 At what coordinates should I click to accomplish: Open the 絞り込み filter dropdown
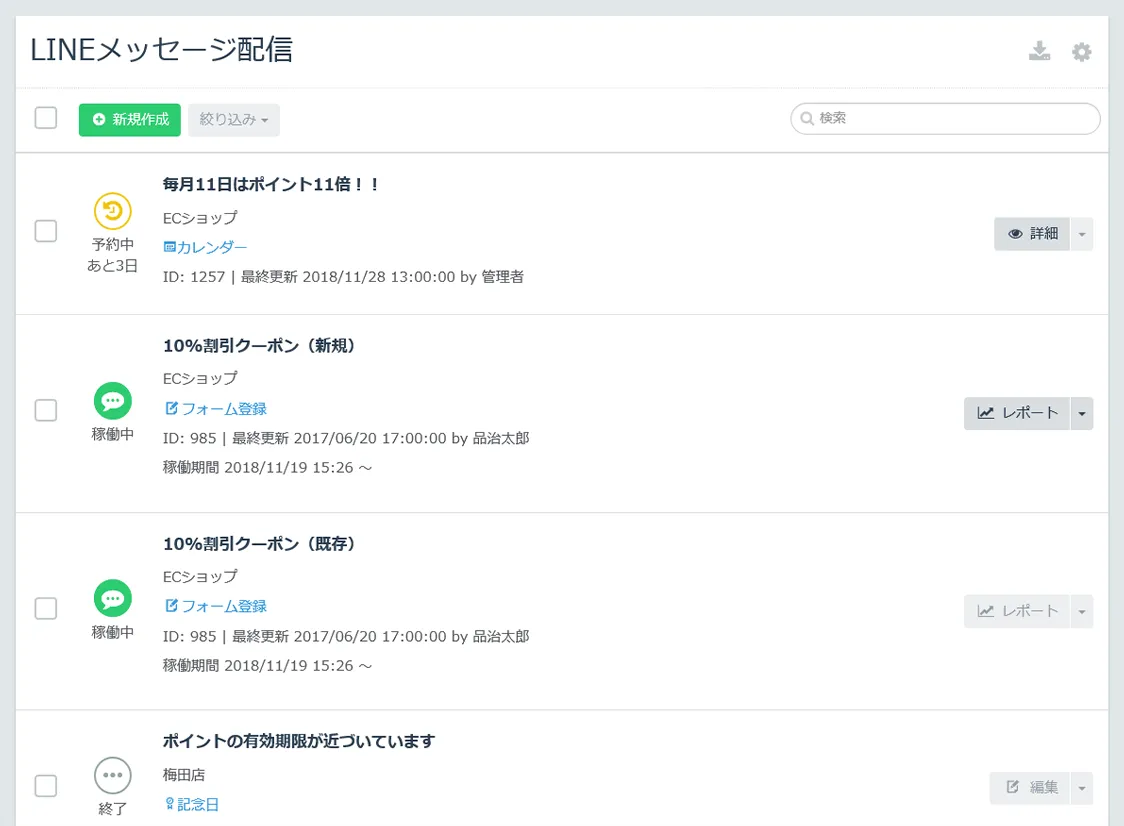234,120
